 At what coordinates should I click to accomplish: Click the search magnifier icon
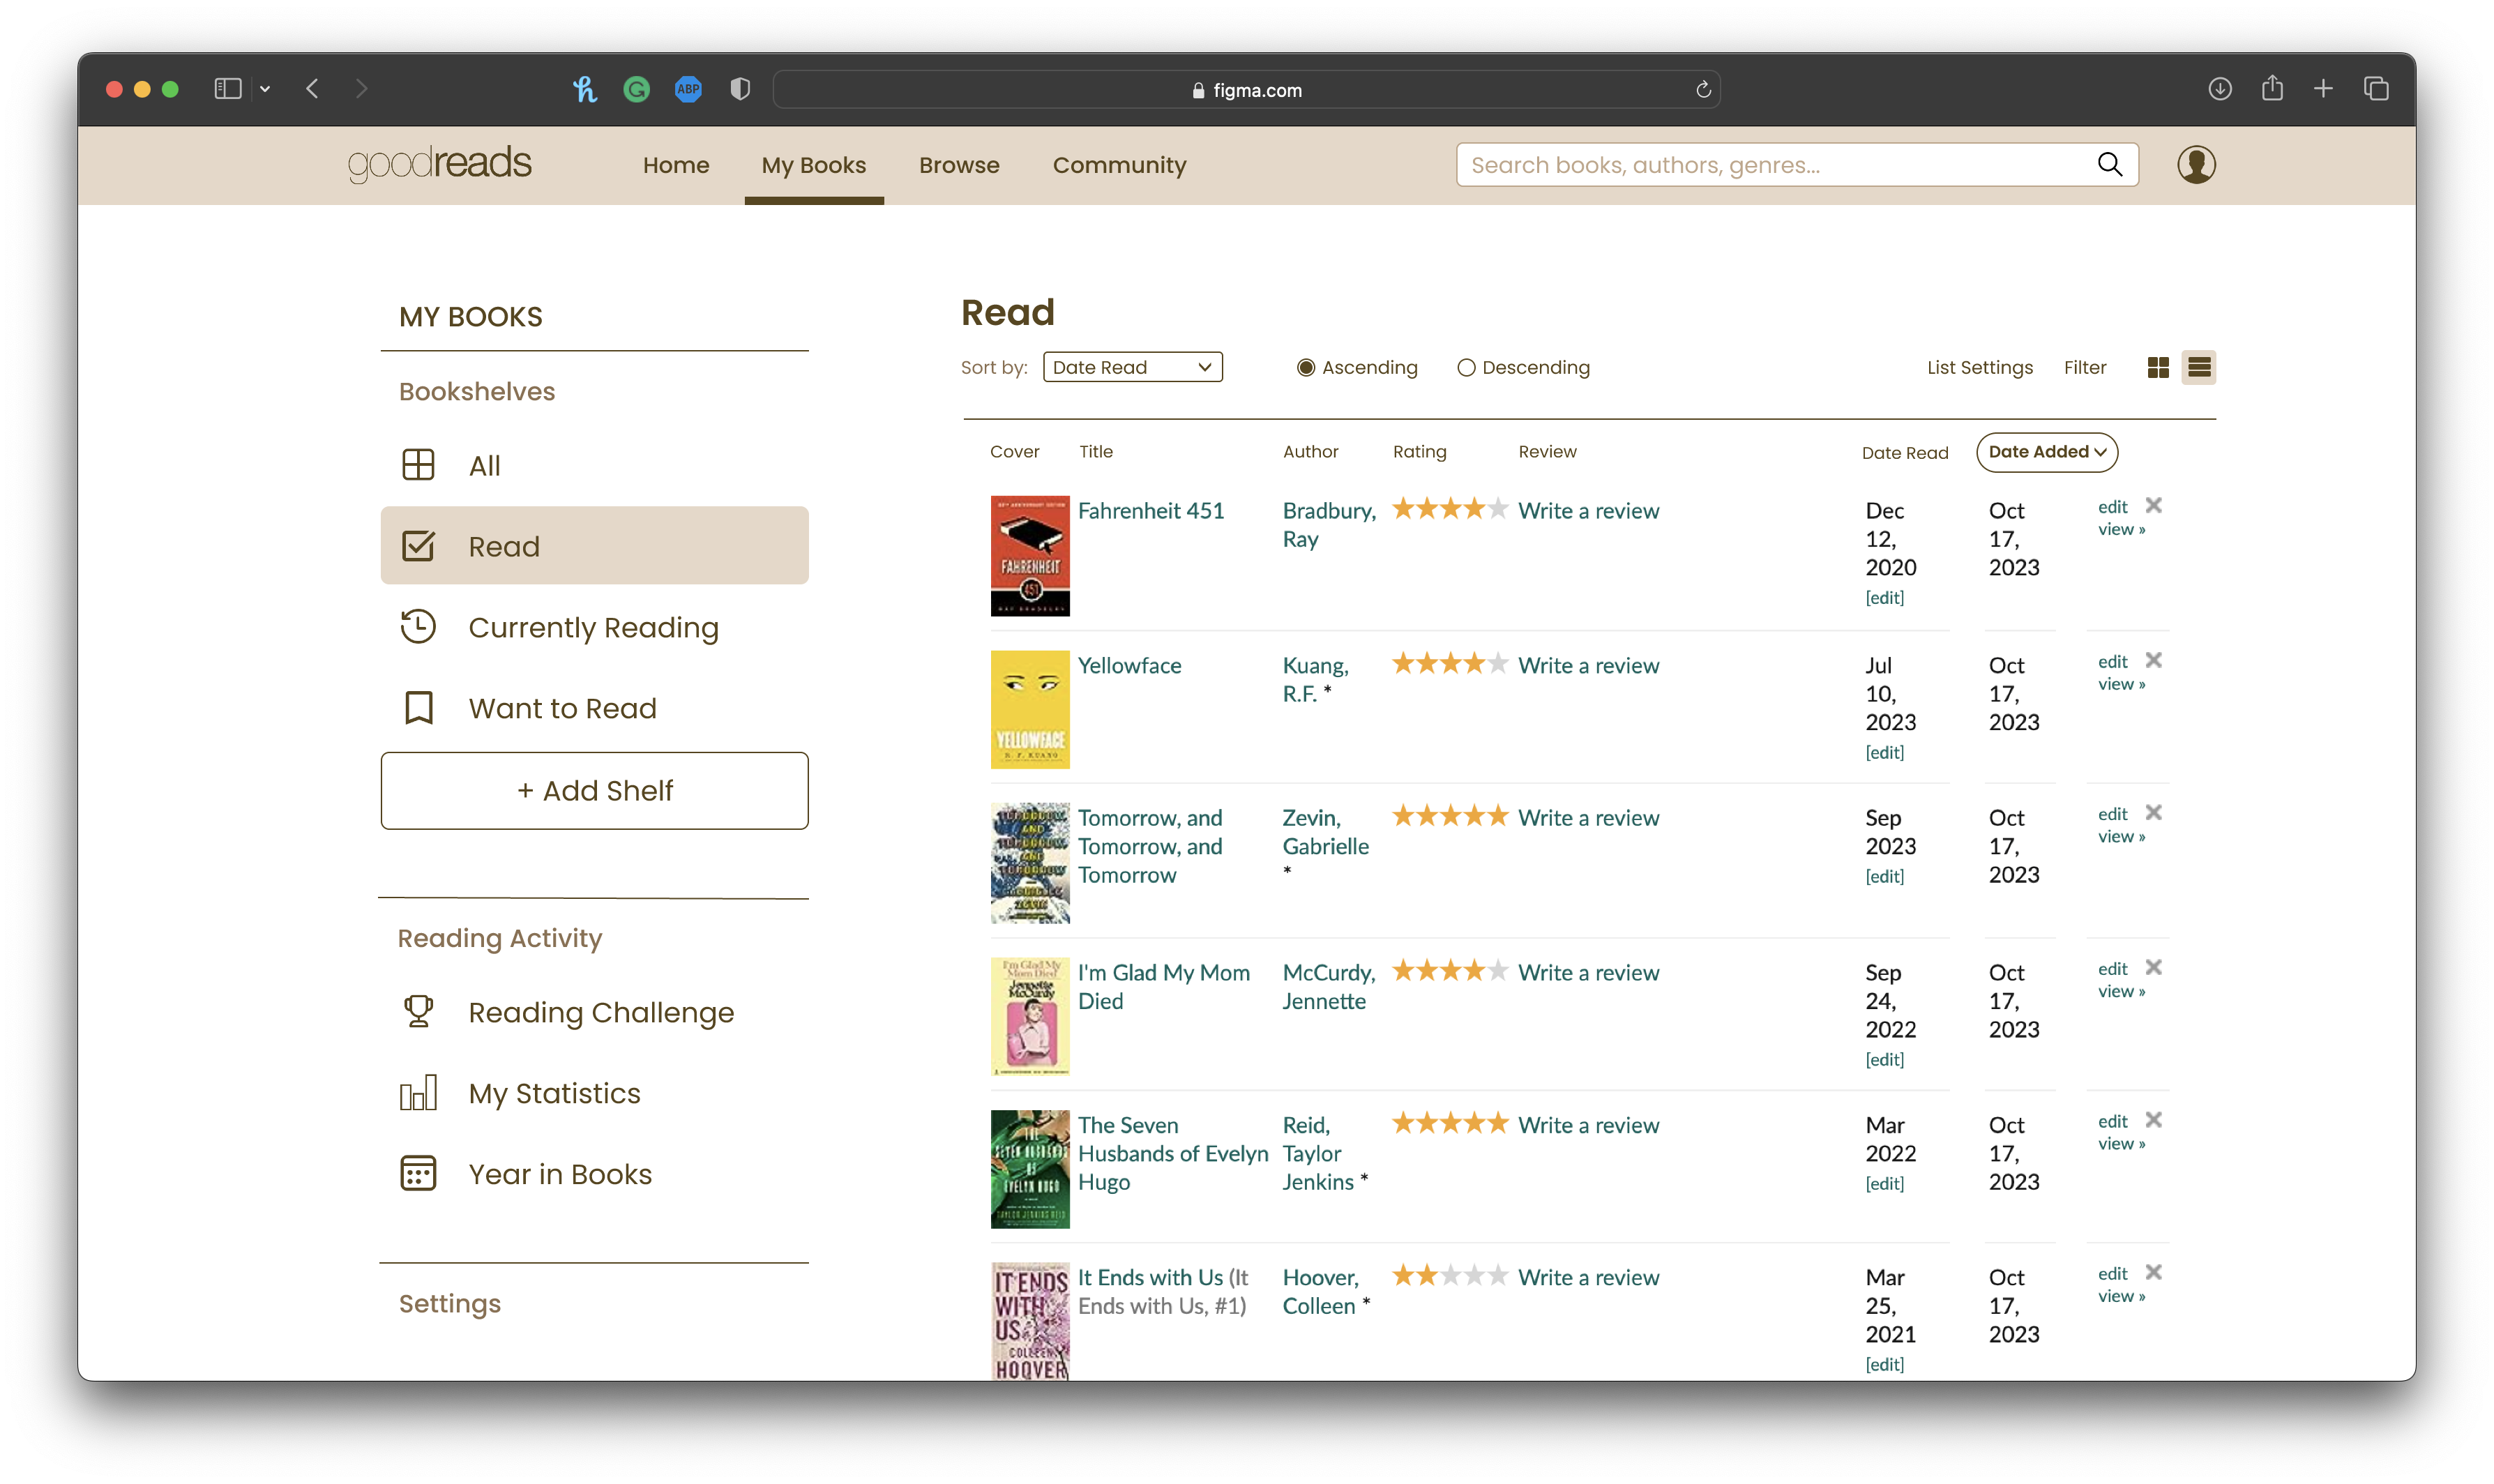click(x=2109, y=165)
